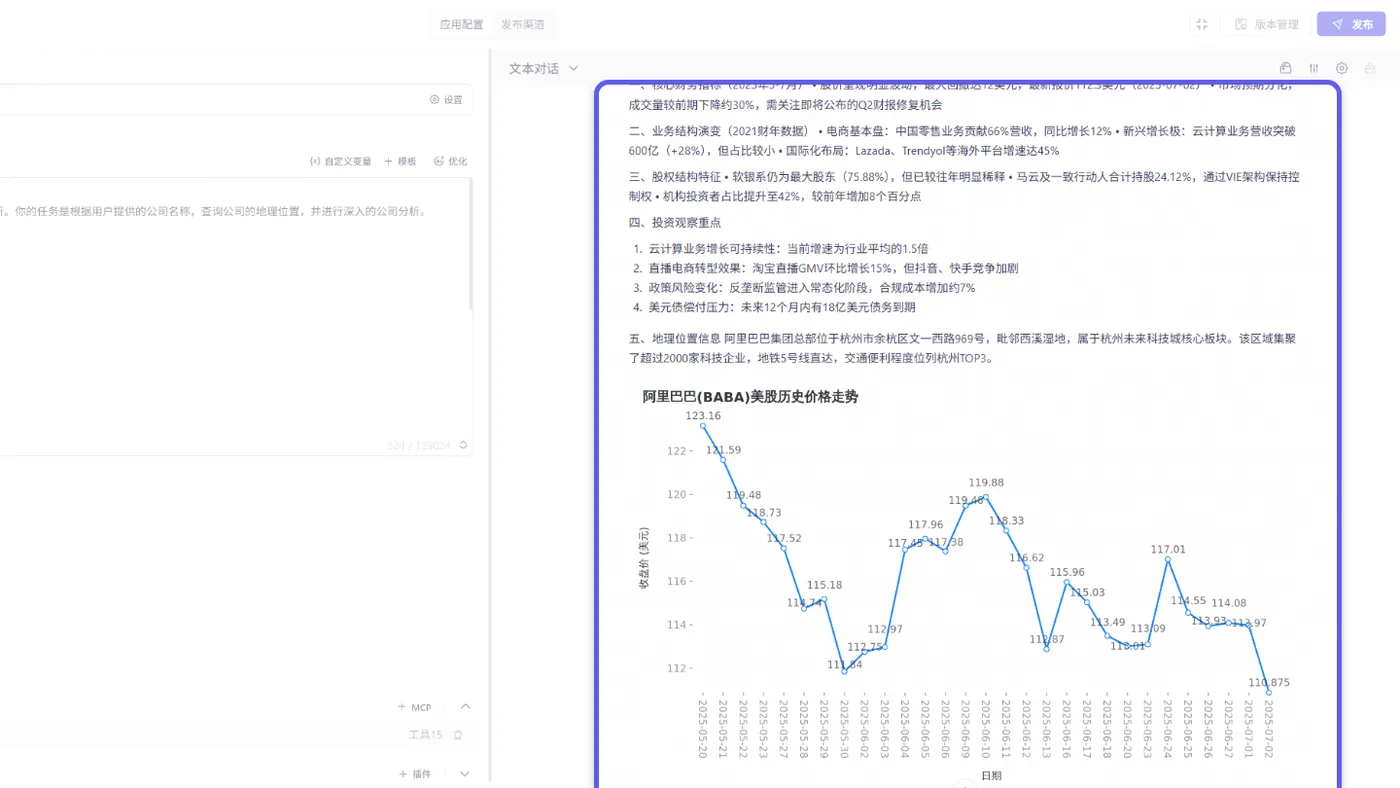Delete the 工具15 row with trash icon

[458, 735]
